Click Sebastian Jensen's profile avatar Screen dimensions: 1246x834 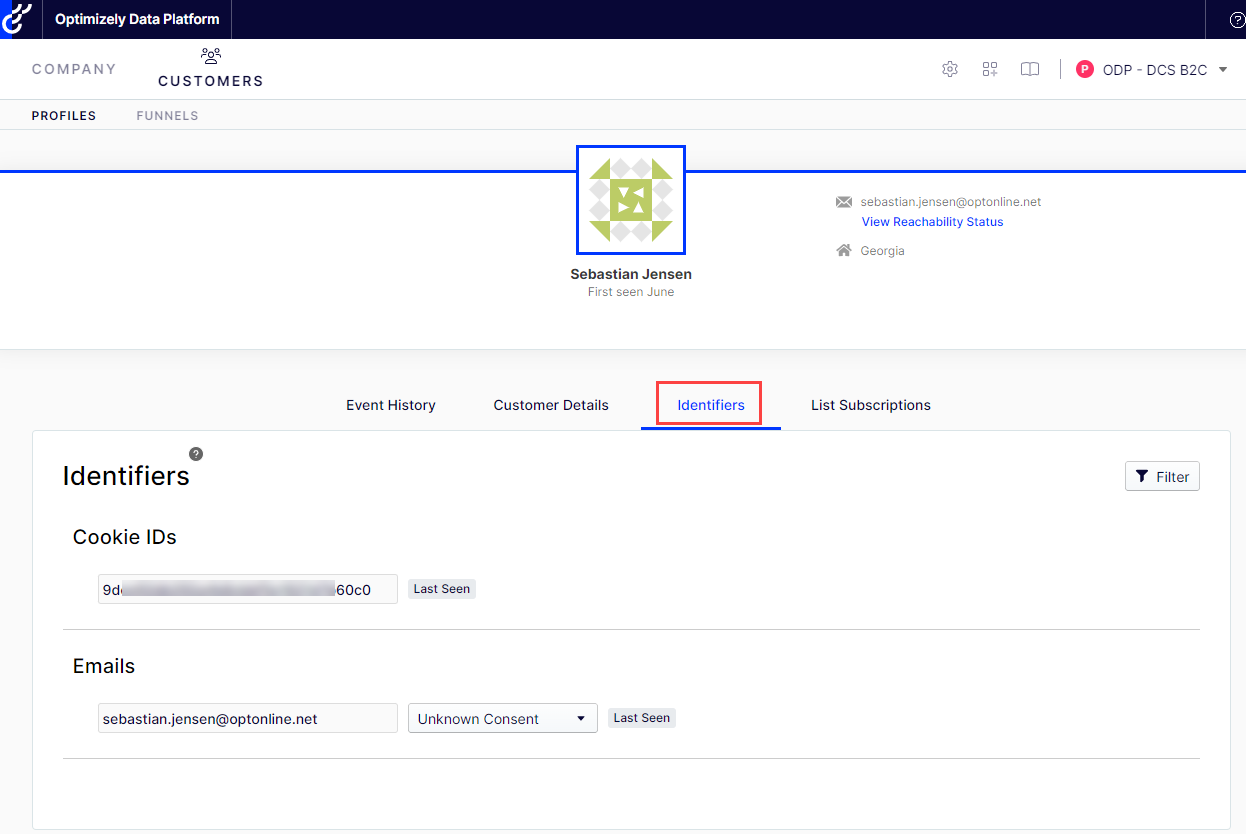(631, 200)
